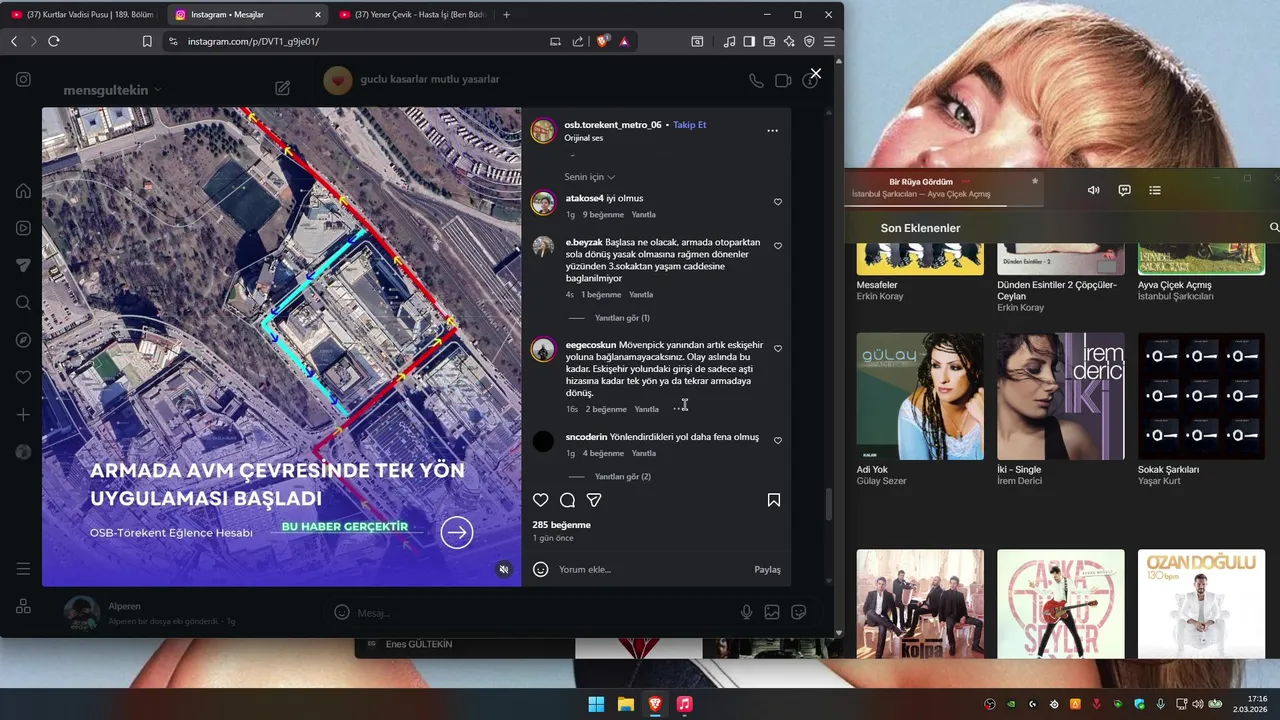
Task: Reply to atakose4 with Yanıtla
Action: (x=643, y=215)
